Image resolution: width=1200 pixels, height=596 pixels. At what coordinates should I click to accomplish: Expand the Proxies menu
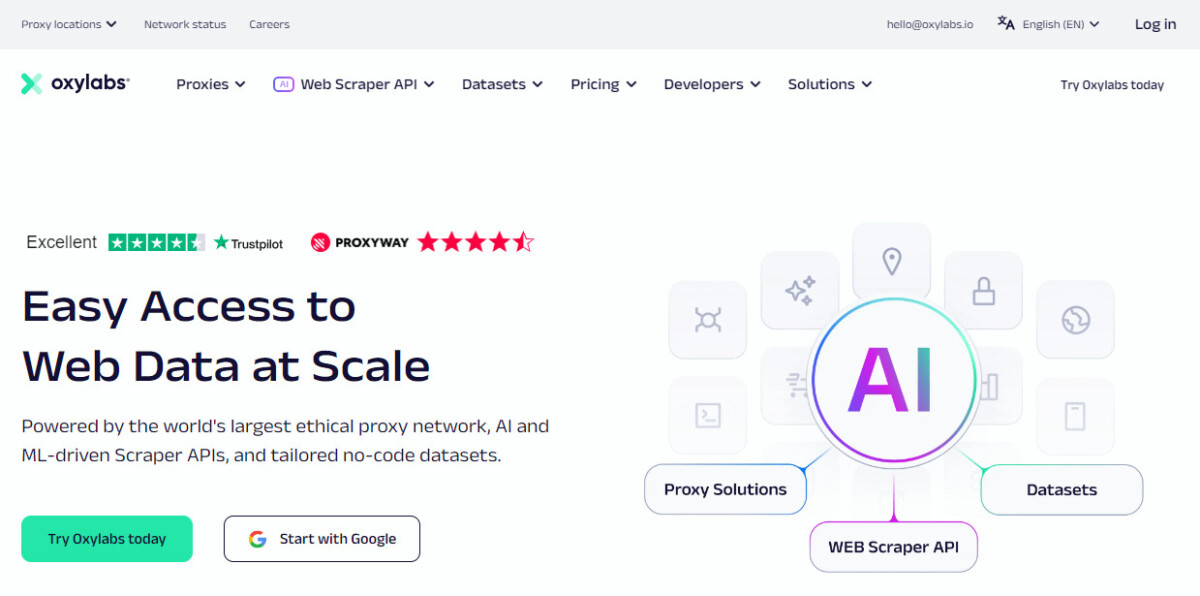[211, 84]
